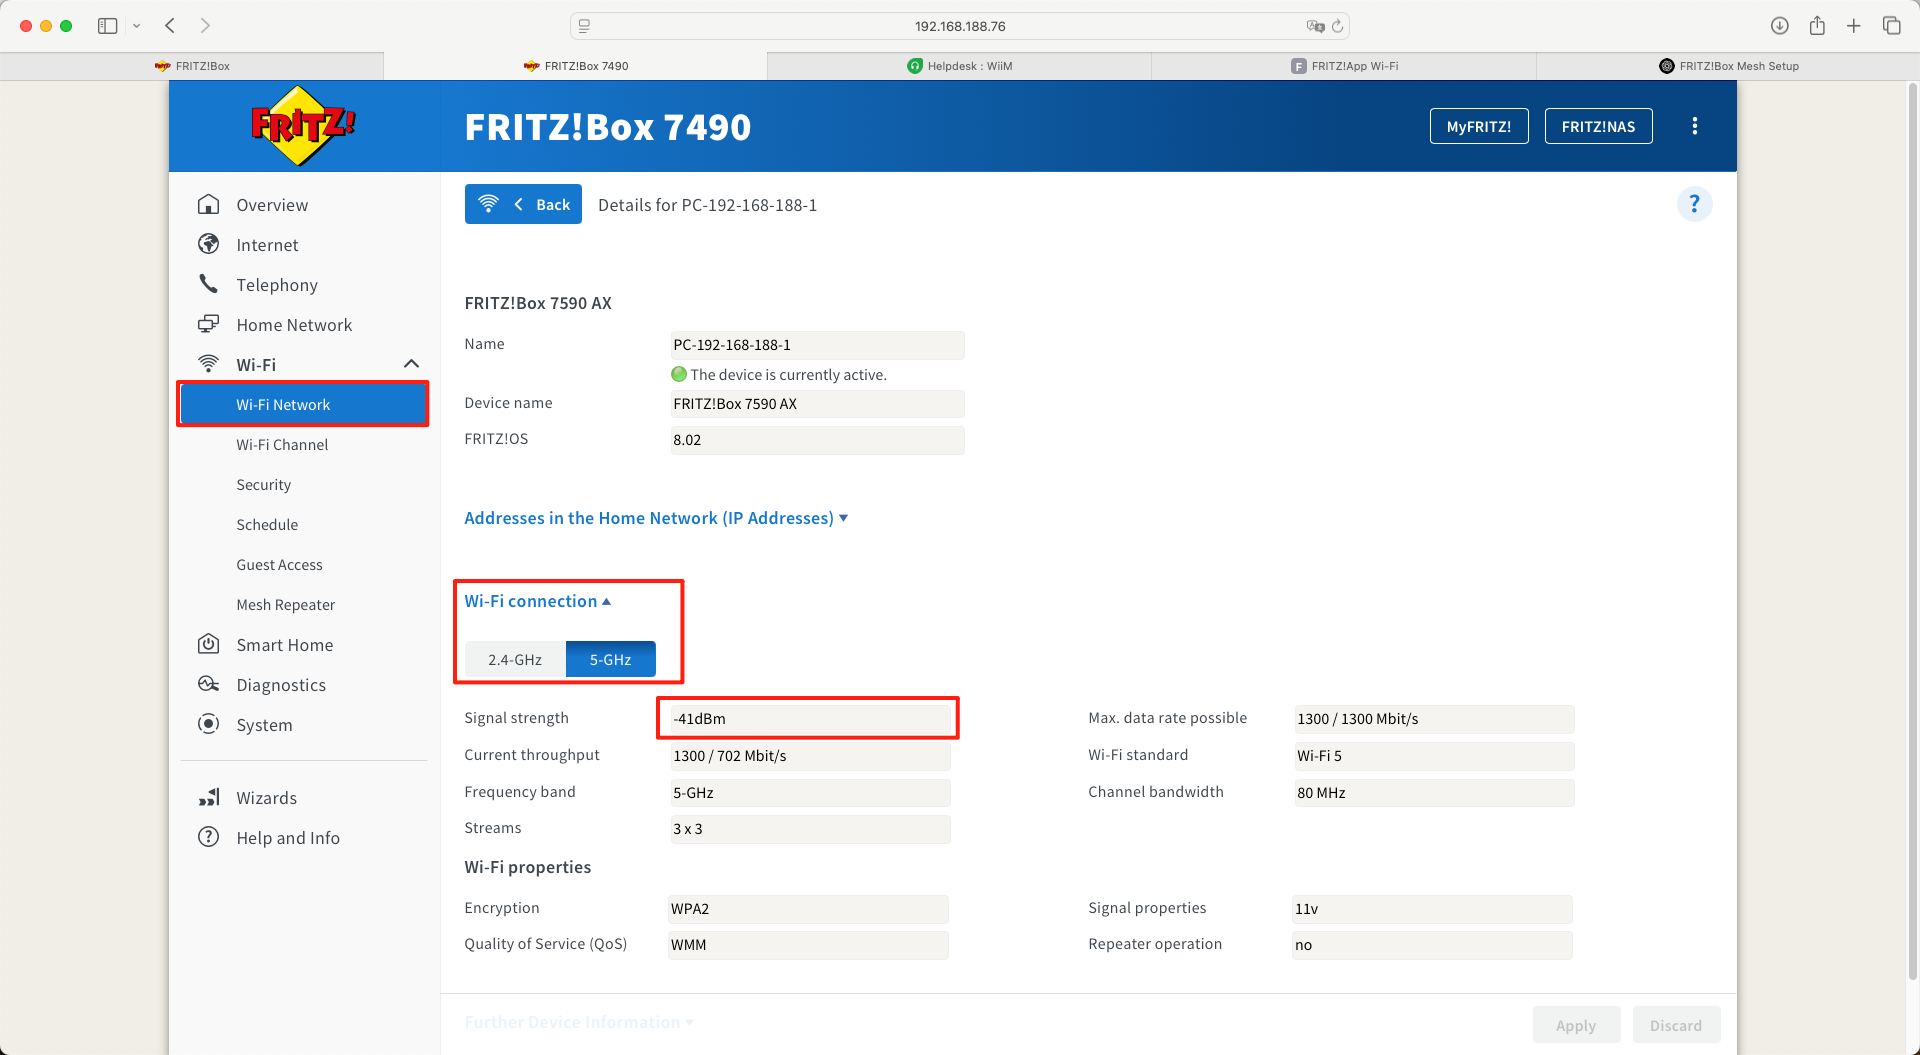Click the Internet globe icon

tap(208, 244)
